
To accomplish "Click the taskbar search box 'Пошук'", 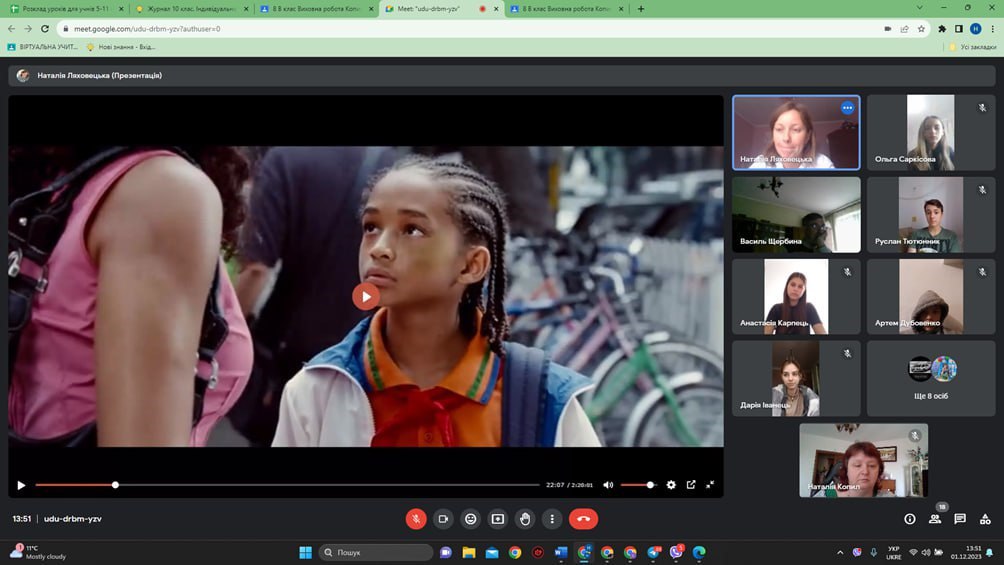I will pos(376,552).
